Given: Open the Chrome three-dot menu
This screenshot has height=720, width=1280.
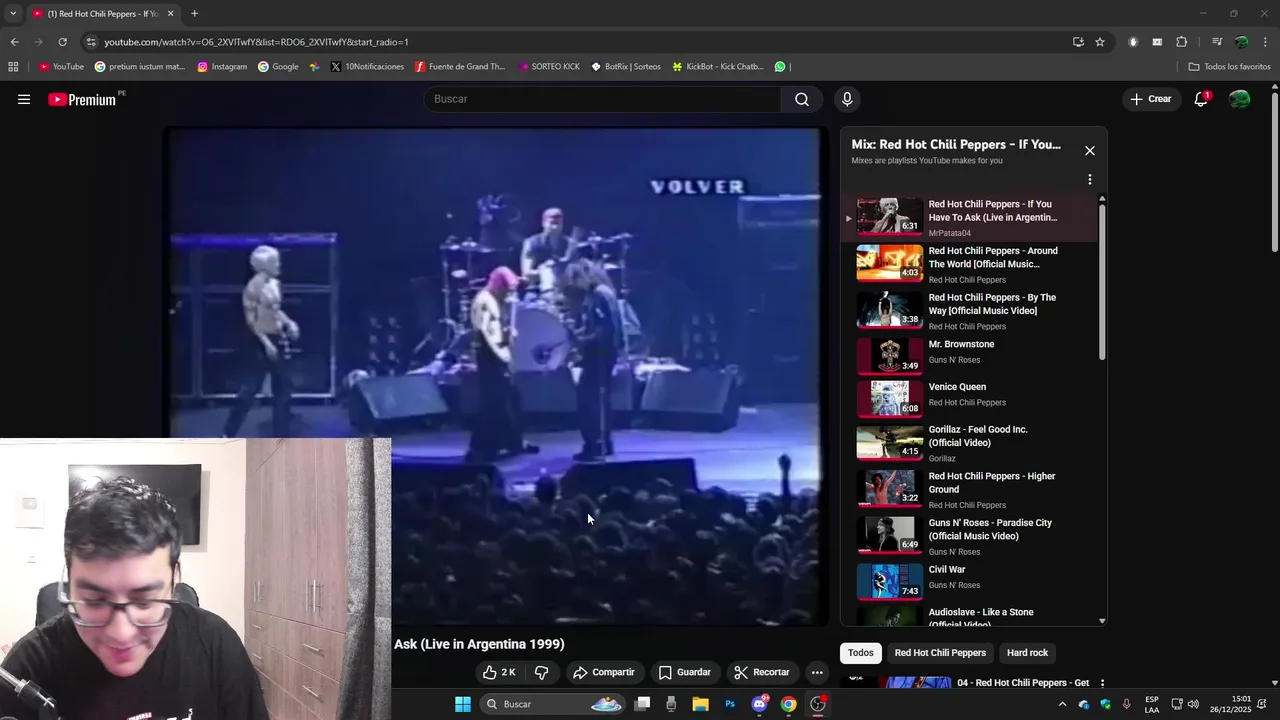Looking at the screenshot, I should [x=1266, y=42].
